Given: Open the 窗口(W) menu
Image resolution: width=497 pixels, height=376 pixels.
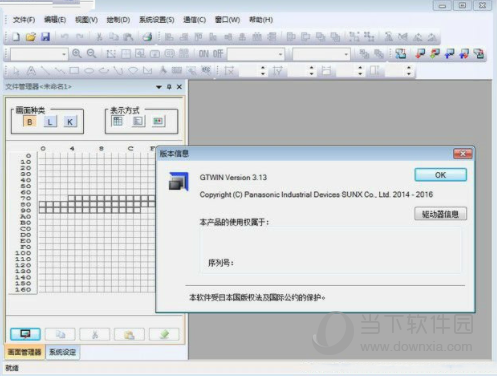Looking at the screenshot, I should click(227, 20).
